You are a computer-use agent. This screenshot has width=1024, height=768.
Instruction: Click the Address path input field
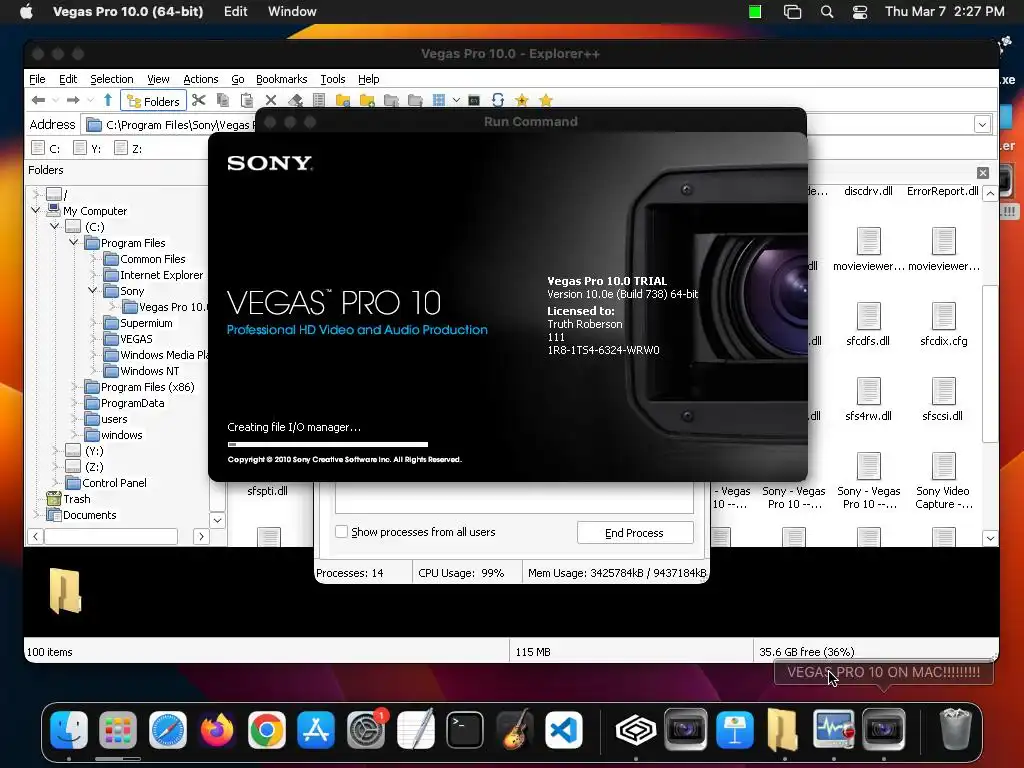[x=170, y=124]
